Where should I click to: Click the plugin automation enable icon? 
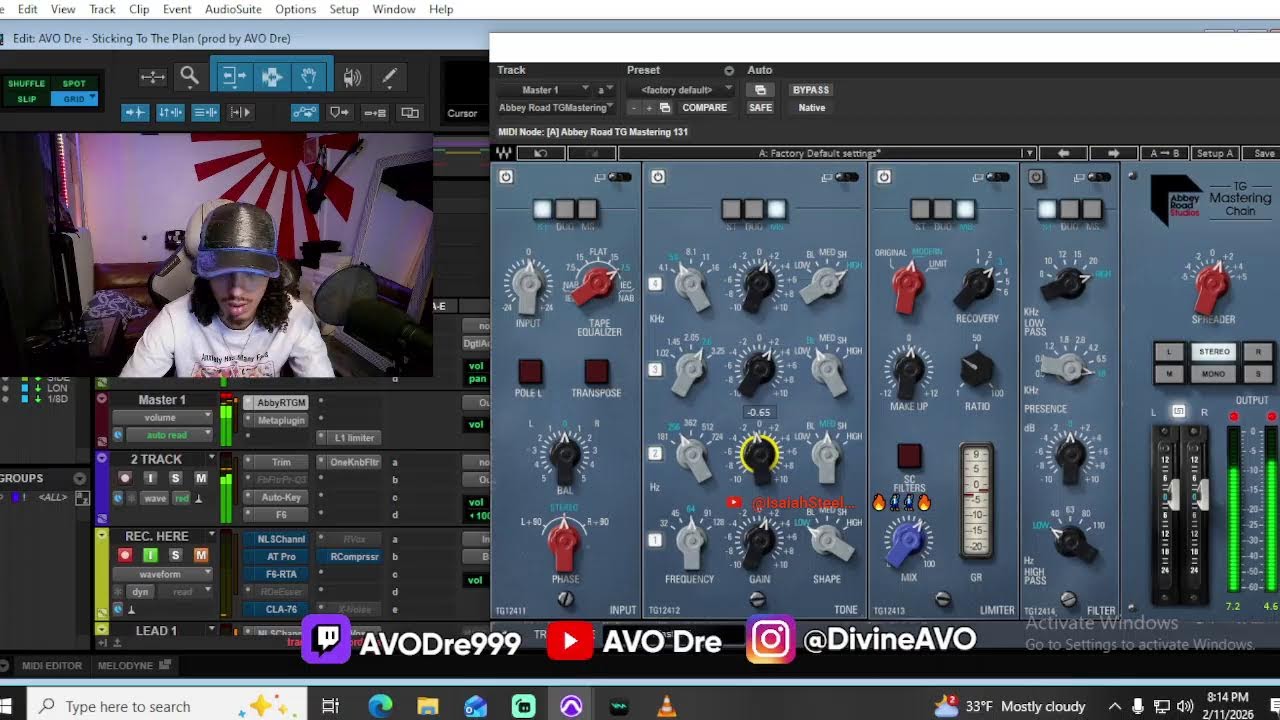click(760, 90)
